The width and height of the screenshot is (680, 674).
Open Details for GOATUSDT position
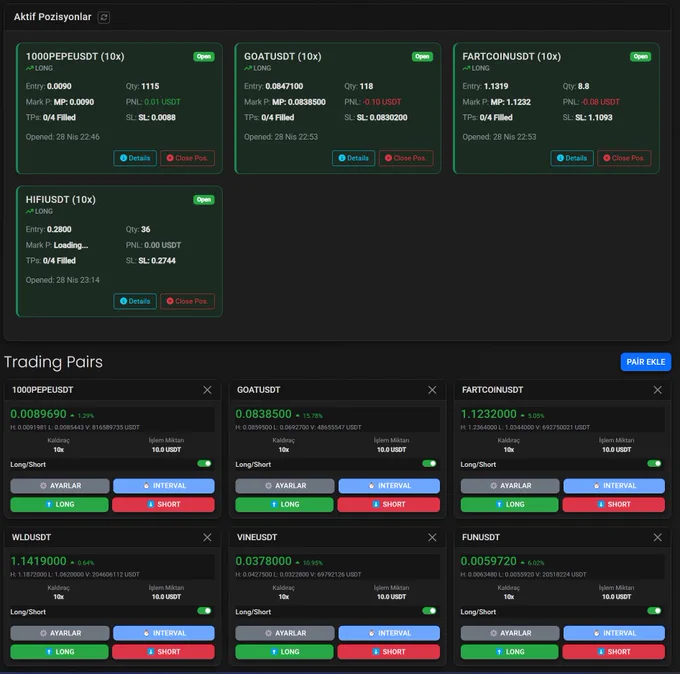pyautogui.click(x=353, y=158)
